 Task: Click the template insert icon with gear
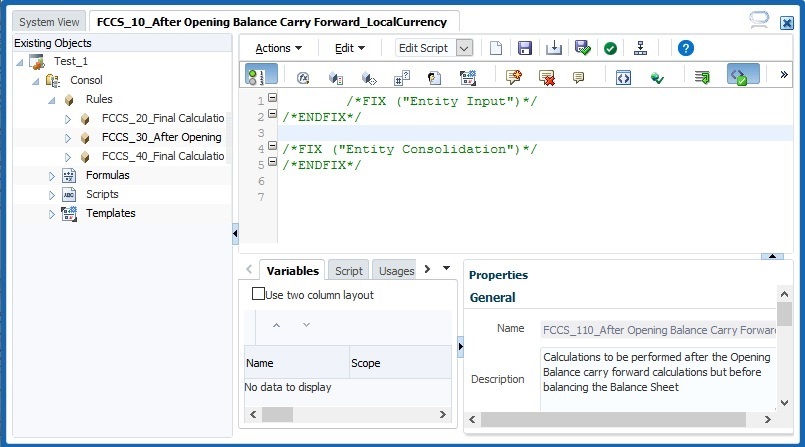[x=468, y=77]
